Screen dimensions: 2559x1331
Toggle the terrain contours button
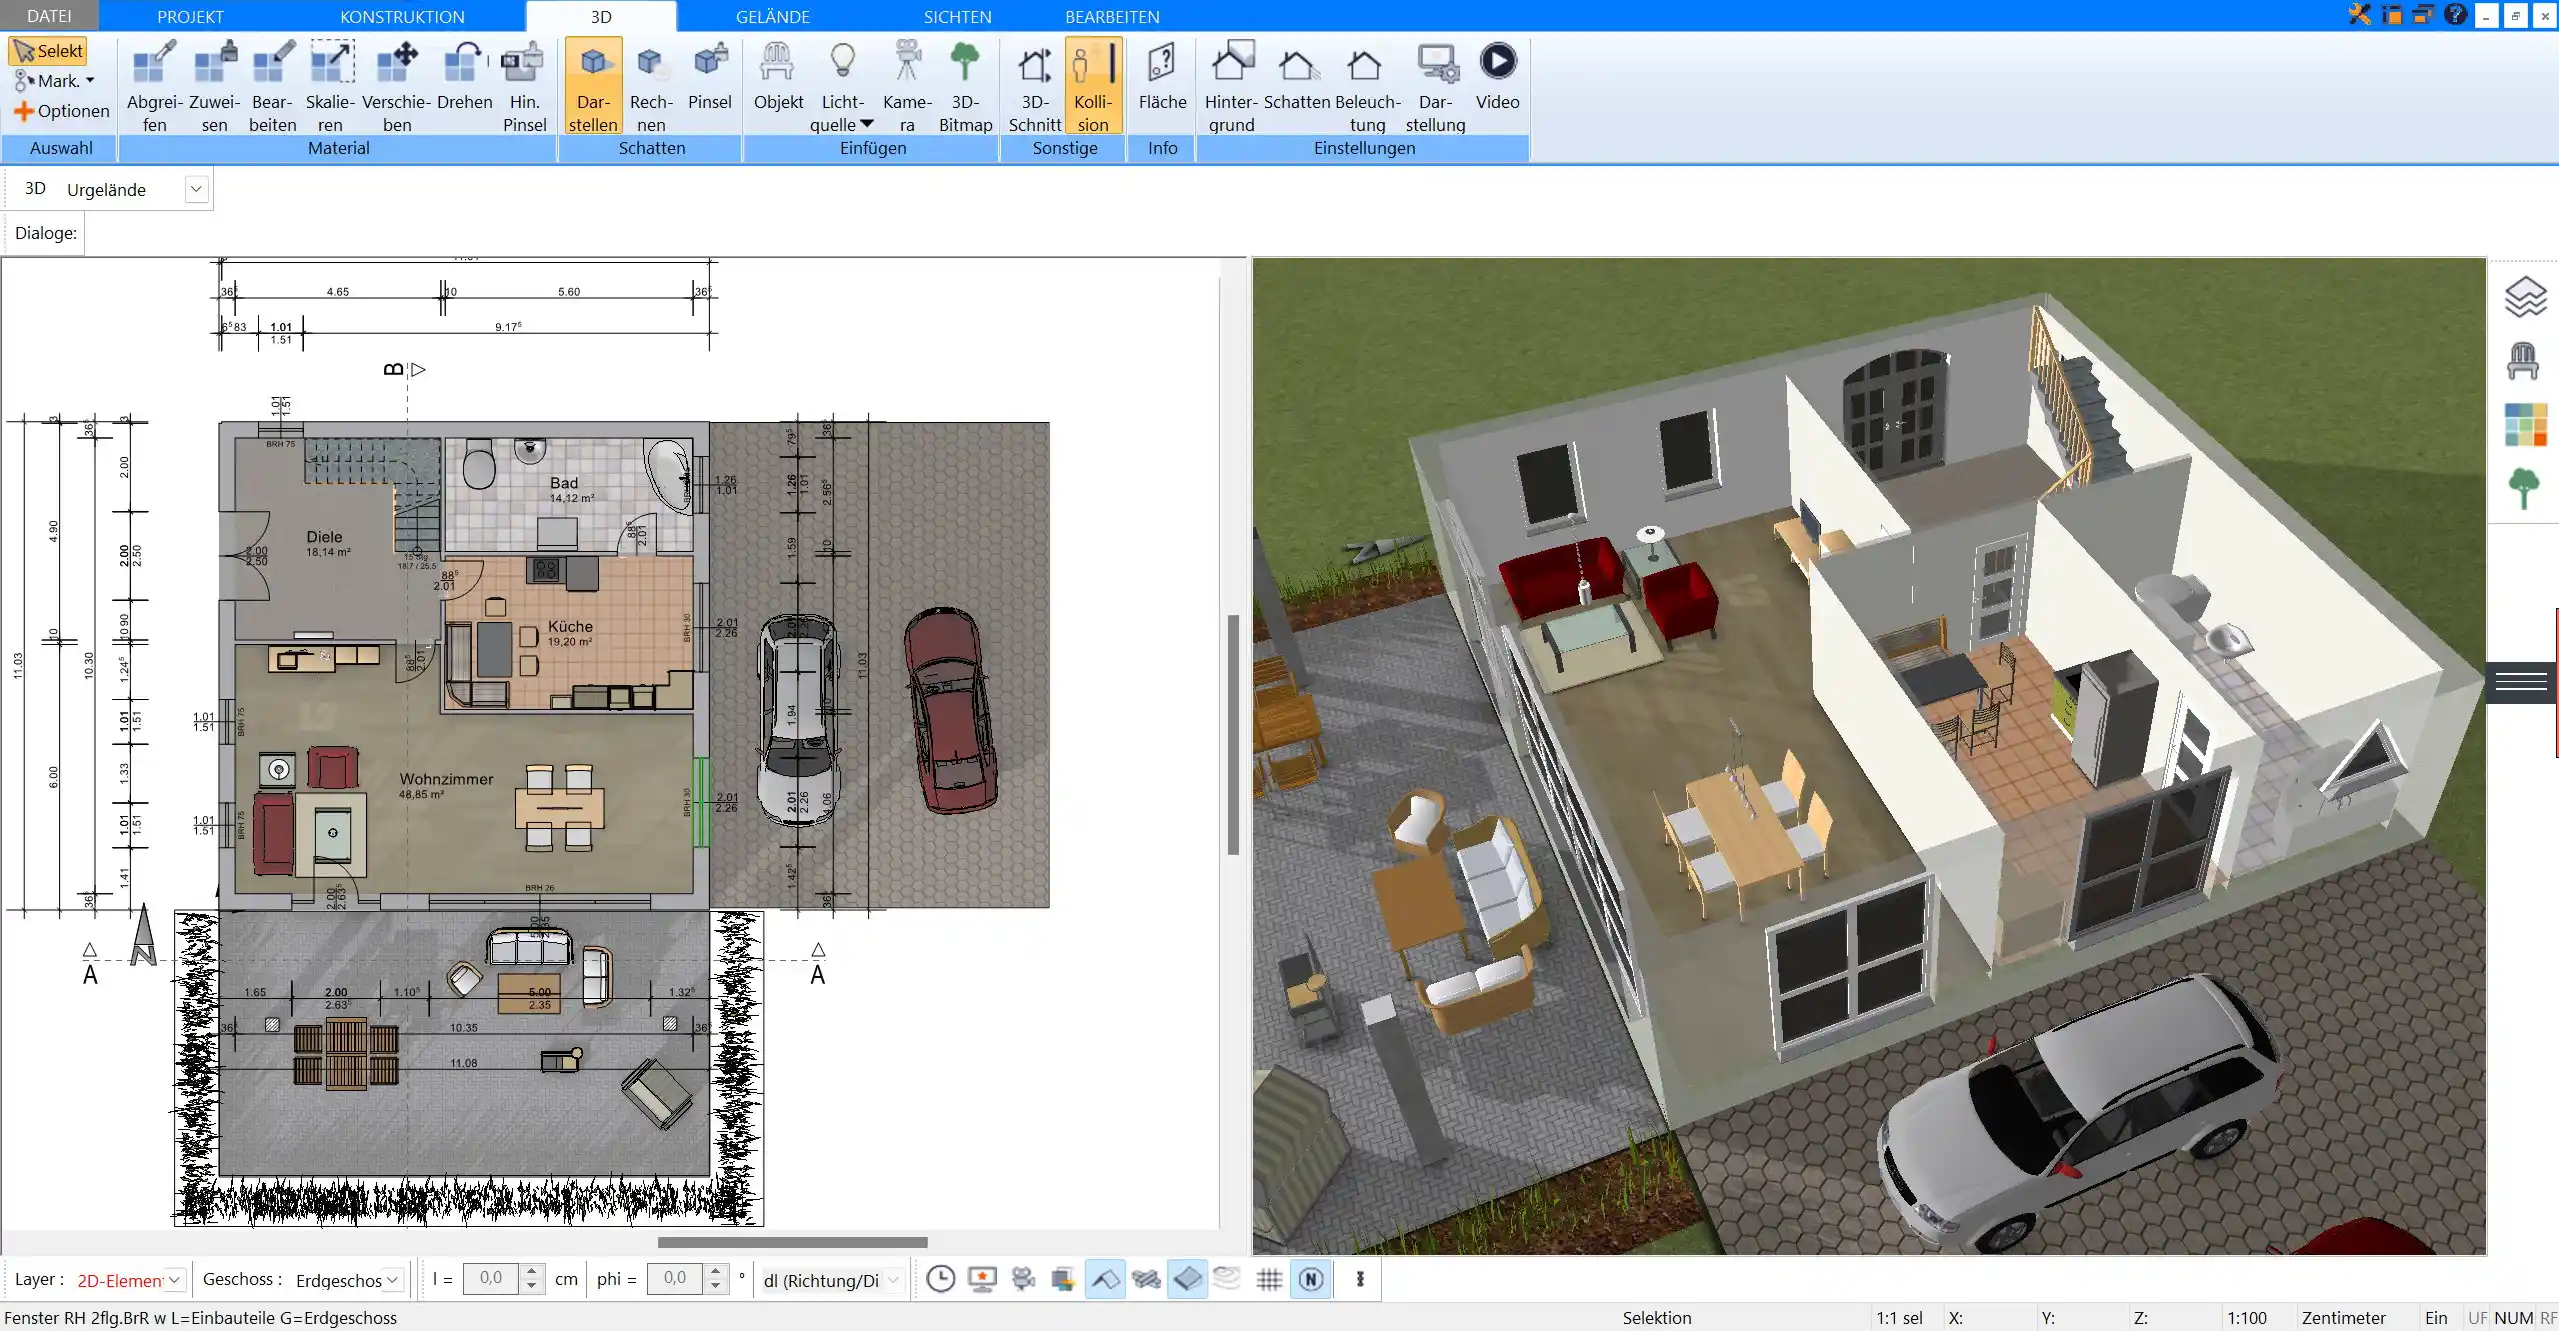click(1227, 1279)
